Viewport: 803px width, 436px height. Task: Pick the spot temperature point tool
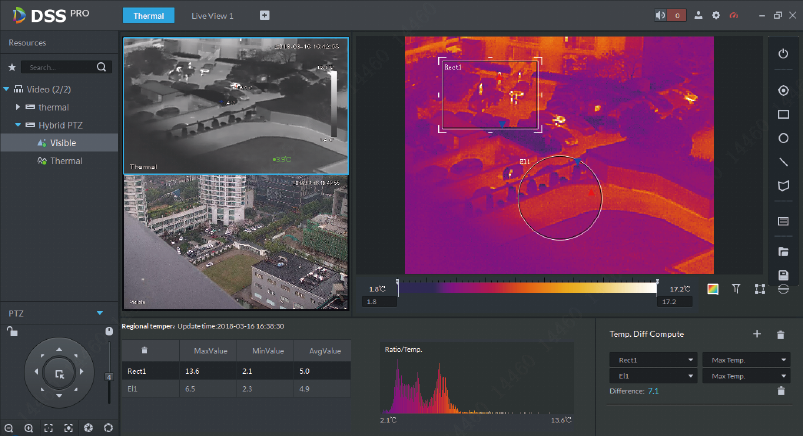coord(783,90)
